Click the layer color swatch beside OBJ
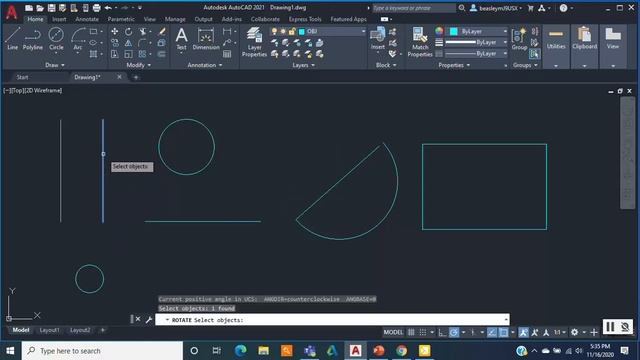Image resolution: width=640 pixels, height=360 pixels. 302,31
